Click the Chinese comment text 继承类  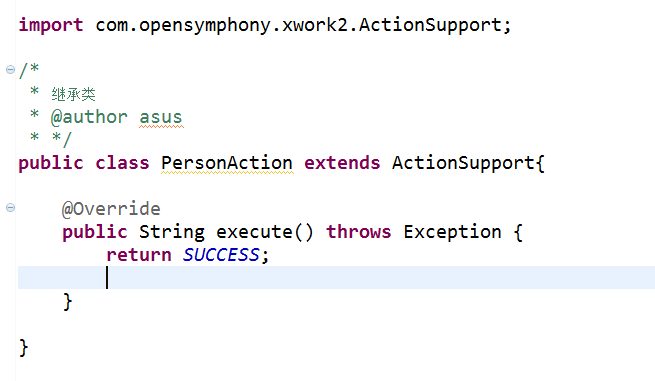(x=74, y=94)
